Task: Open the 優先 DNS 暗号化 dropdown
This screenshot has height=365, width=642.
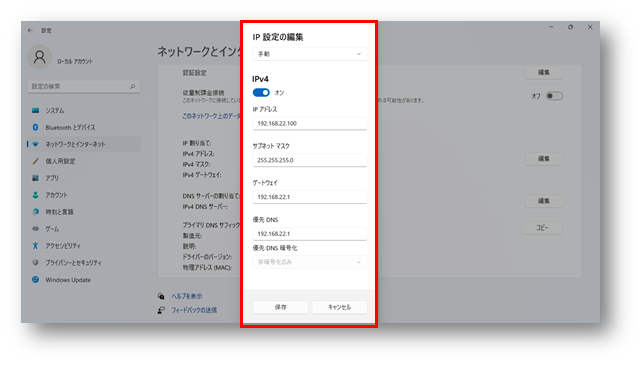Action: (x=310, y=262)
